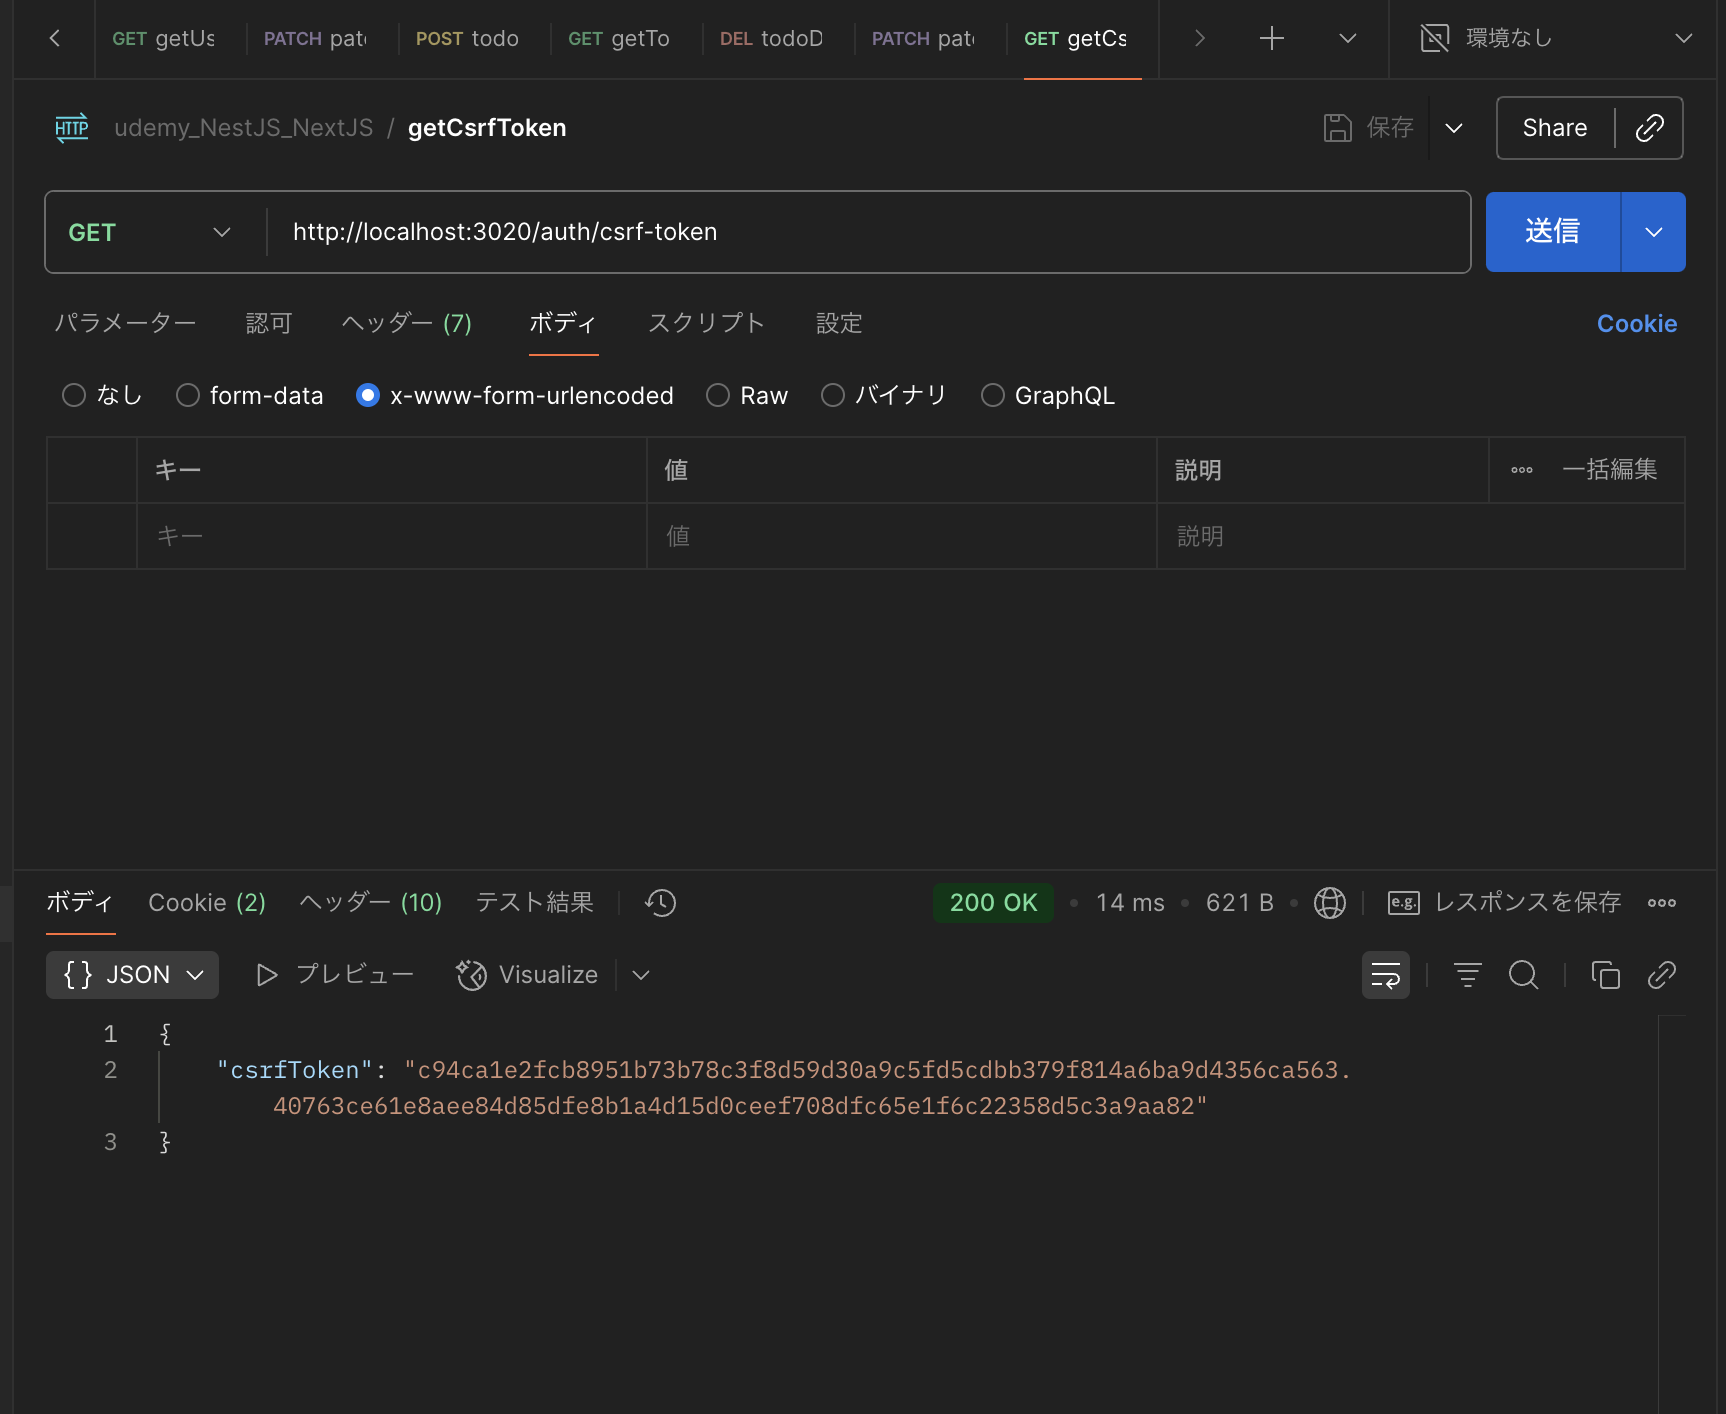The image size is (1726, 1414).
Task: Click the empty 値 value cell
Action: point(902,536)
